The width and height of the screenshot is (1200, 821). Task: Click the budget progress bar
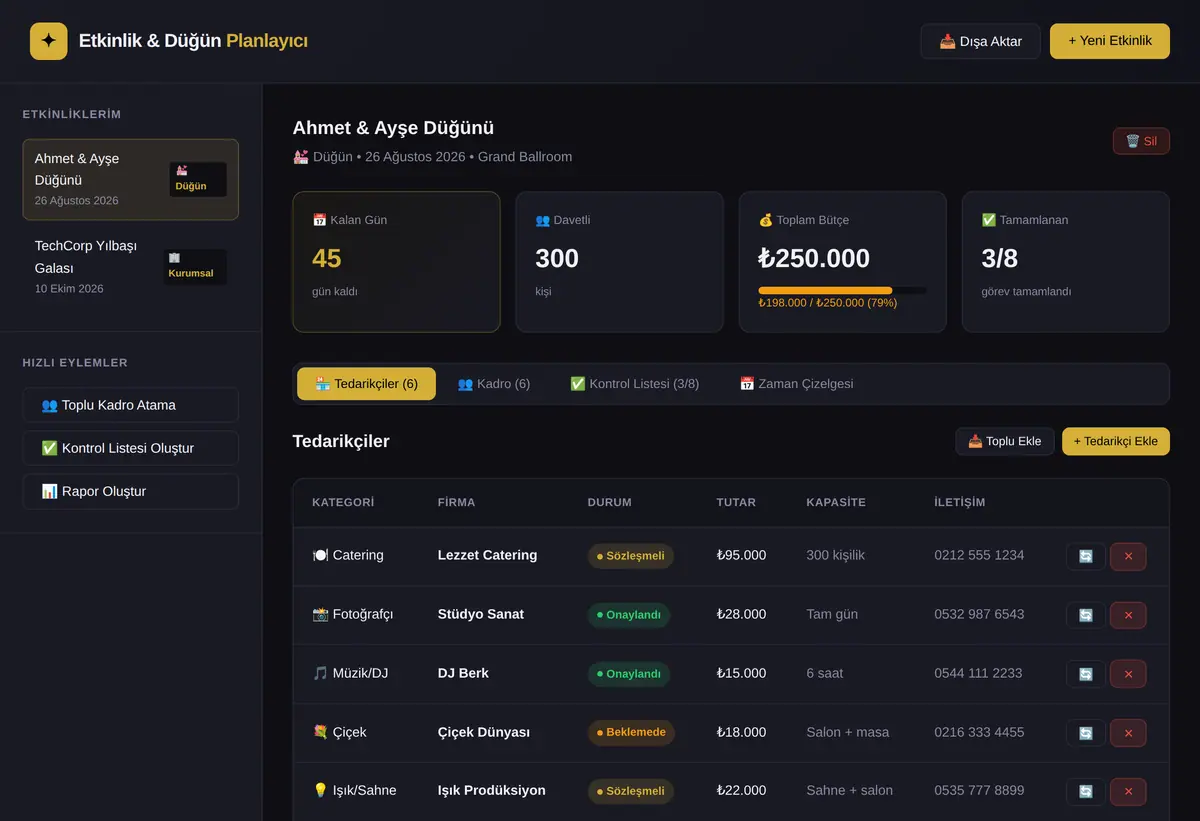click(x=842, y=291)
